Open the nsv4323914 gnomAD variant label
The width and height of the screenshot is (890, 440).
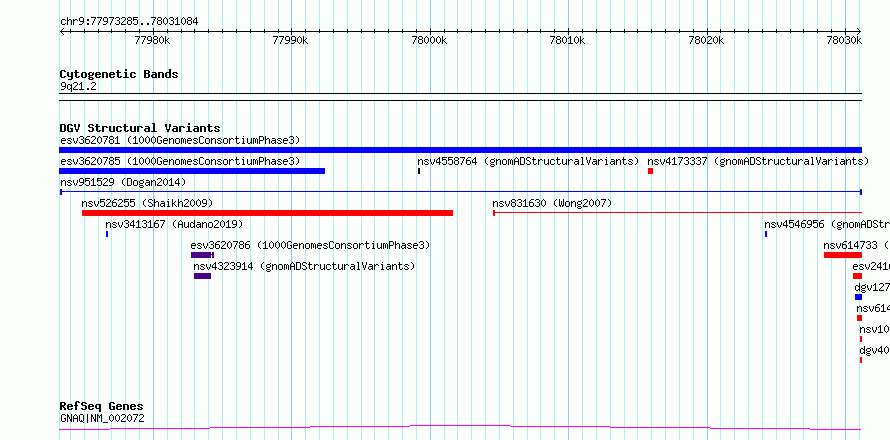(304, 266)
